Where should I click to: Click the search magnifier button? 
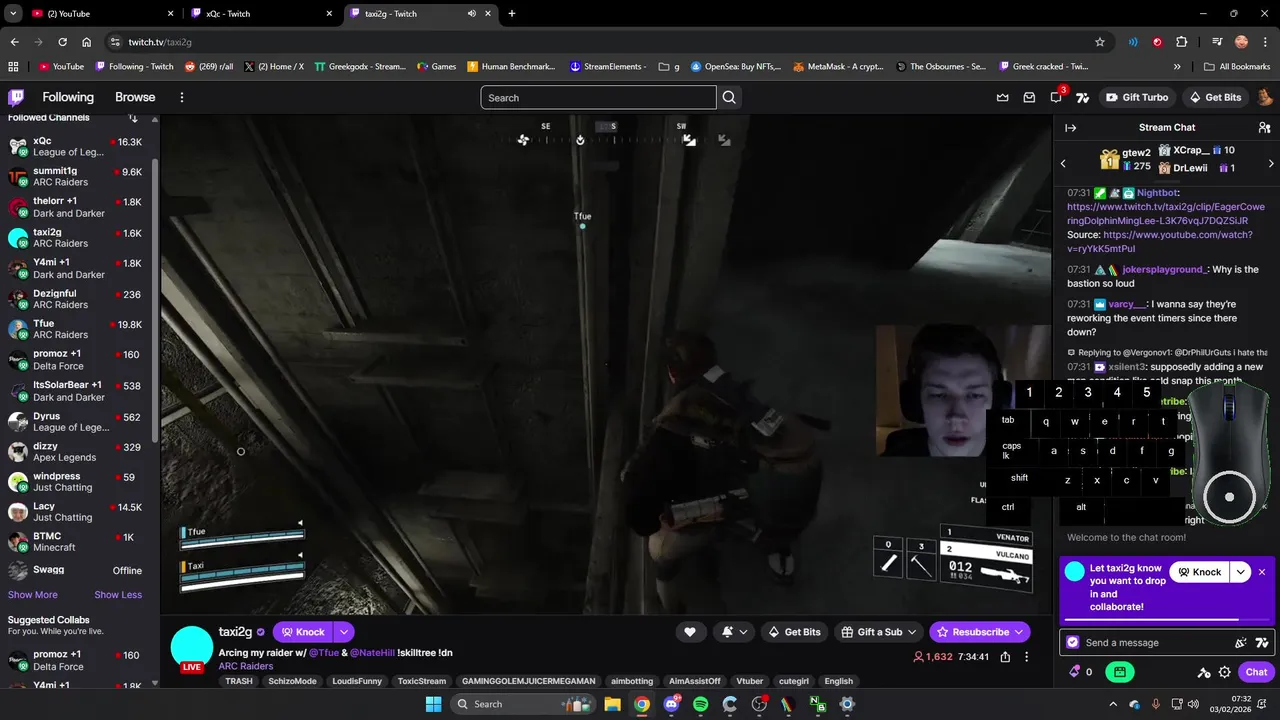click(729, 97)
